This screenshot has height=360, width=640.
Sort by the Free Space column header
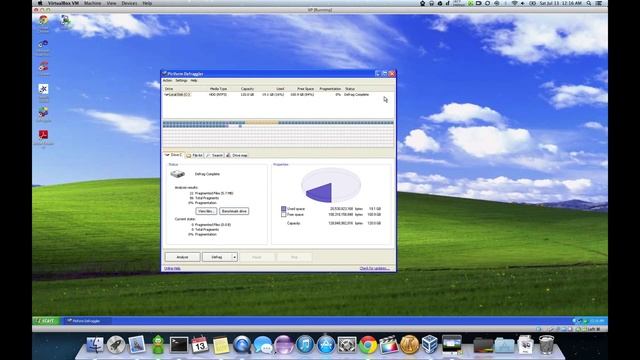click(x=305, y=89)
